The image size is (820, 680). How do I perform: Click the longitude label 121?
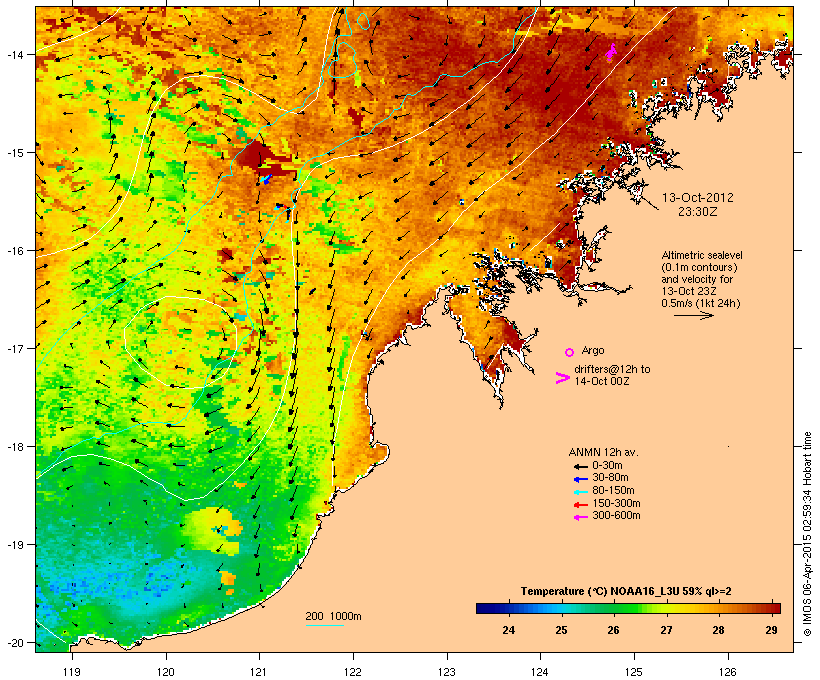(x=259, y=672)
